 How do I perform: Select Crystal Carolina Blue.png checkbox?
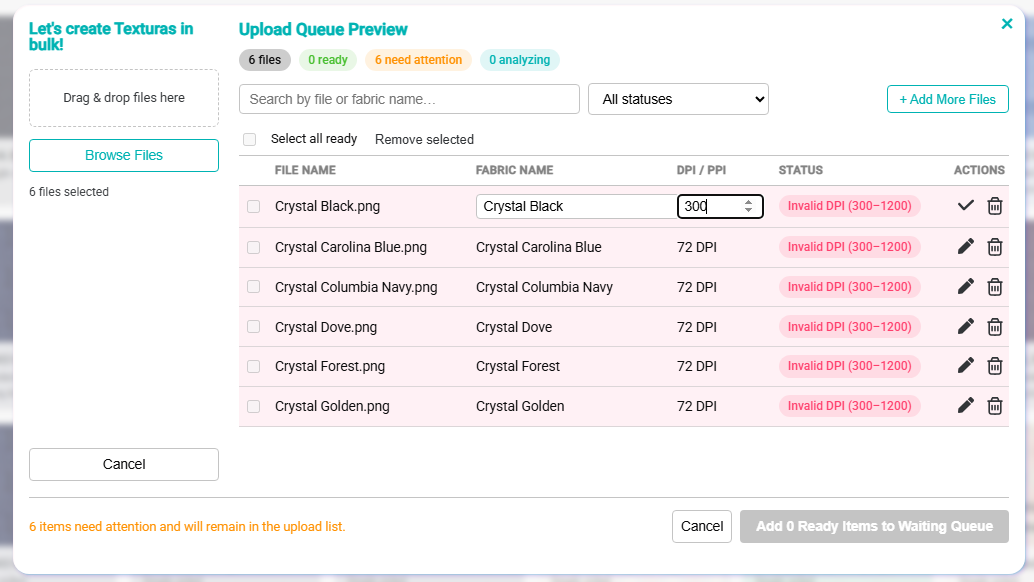point(253,247)
